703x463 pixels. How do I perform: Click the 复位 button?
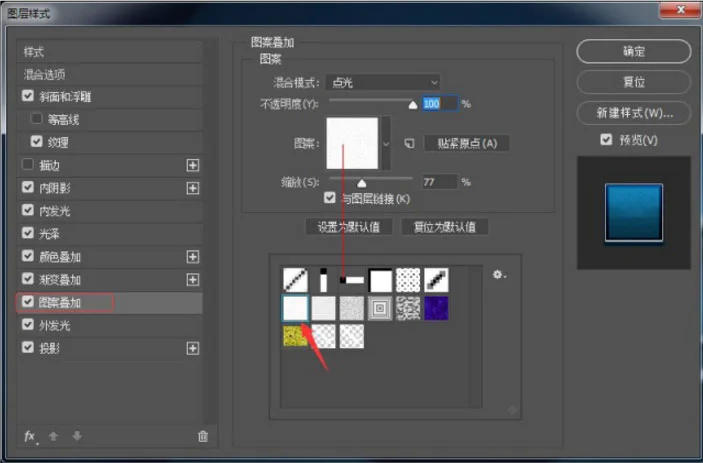[x=634, y=82]
